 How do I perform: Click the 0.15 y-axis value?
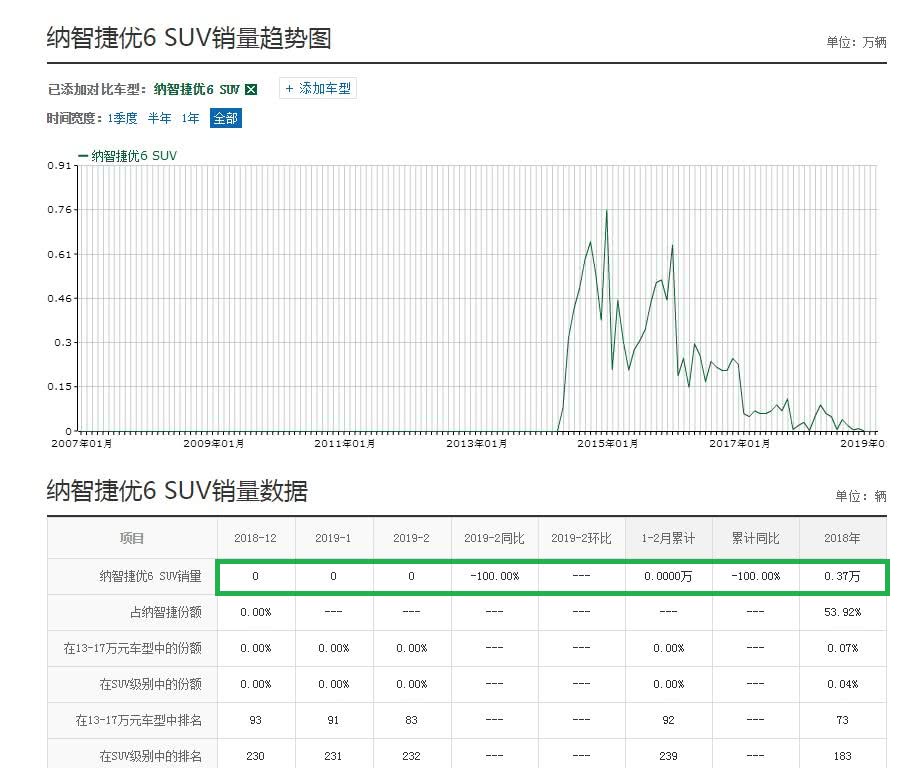59,386
